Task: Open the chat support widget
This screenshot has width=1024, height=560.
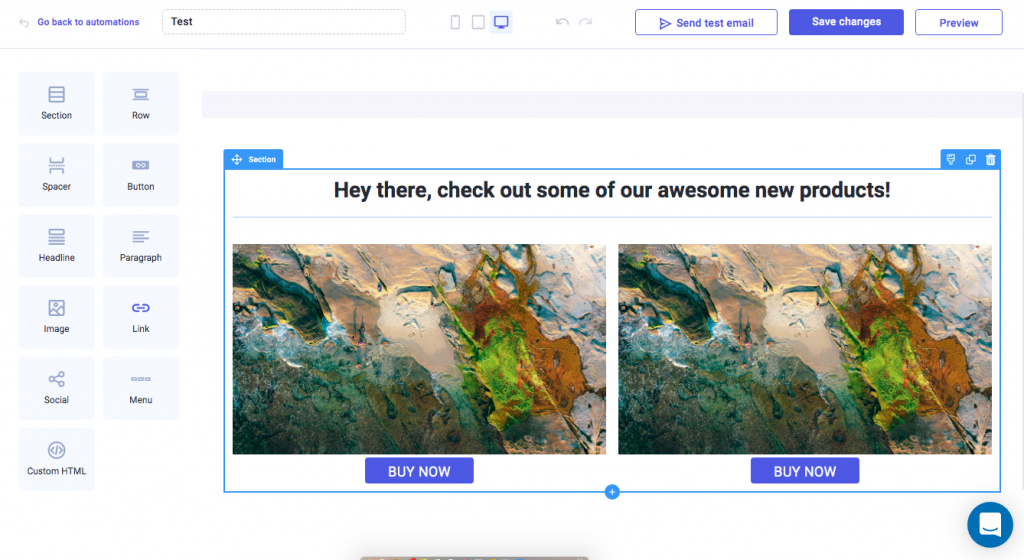Action: pyautogui.click(x=990, y=524)
